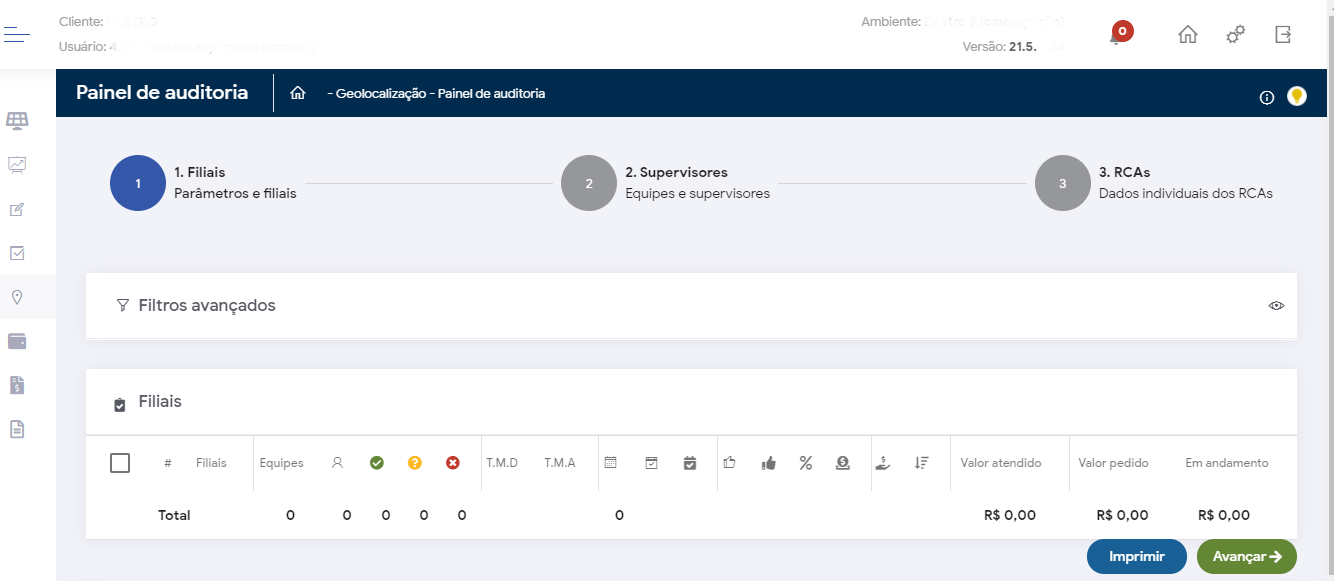Open the presentation chart sidebar icon
This screenshot has width=1334, height=581.
(17, 165)
